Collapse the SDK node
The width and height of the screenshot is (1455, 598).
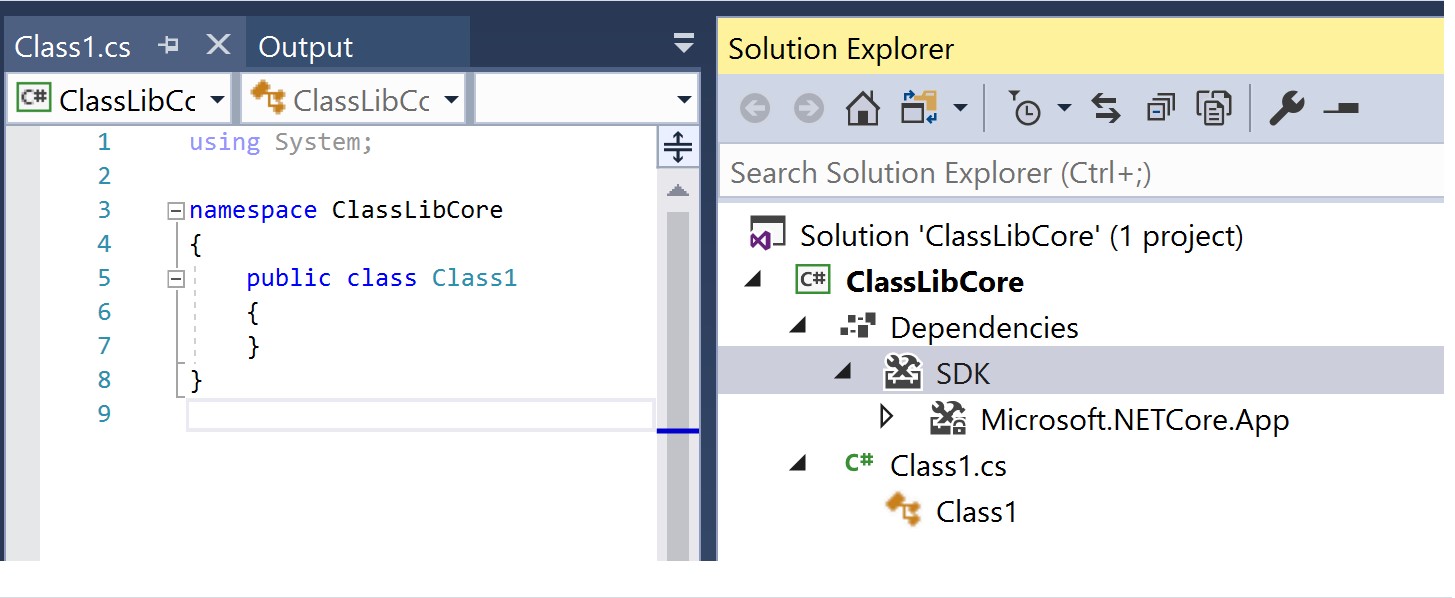(843, 373)
